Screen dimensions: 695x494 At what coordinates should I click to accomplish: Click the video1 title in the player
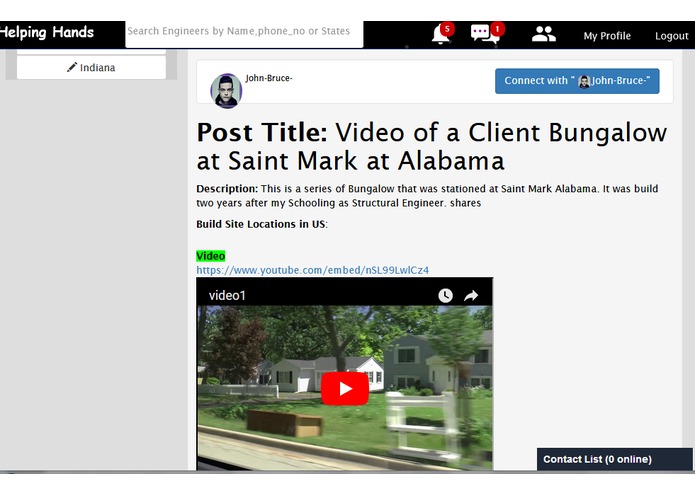pos(227,296)
